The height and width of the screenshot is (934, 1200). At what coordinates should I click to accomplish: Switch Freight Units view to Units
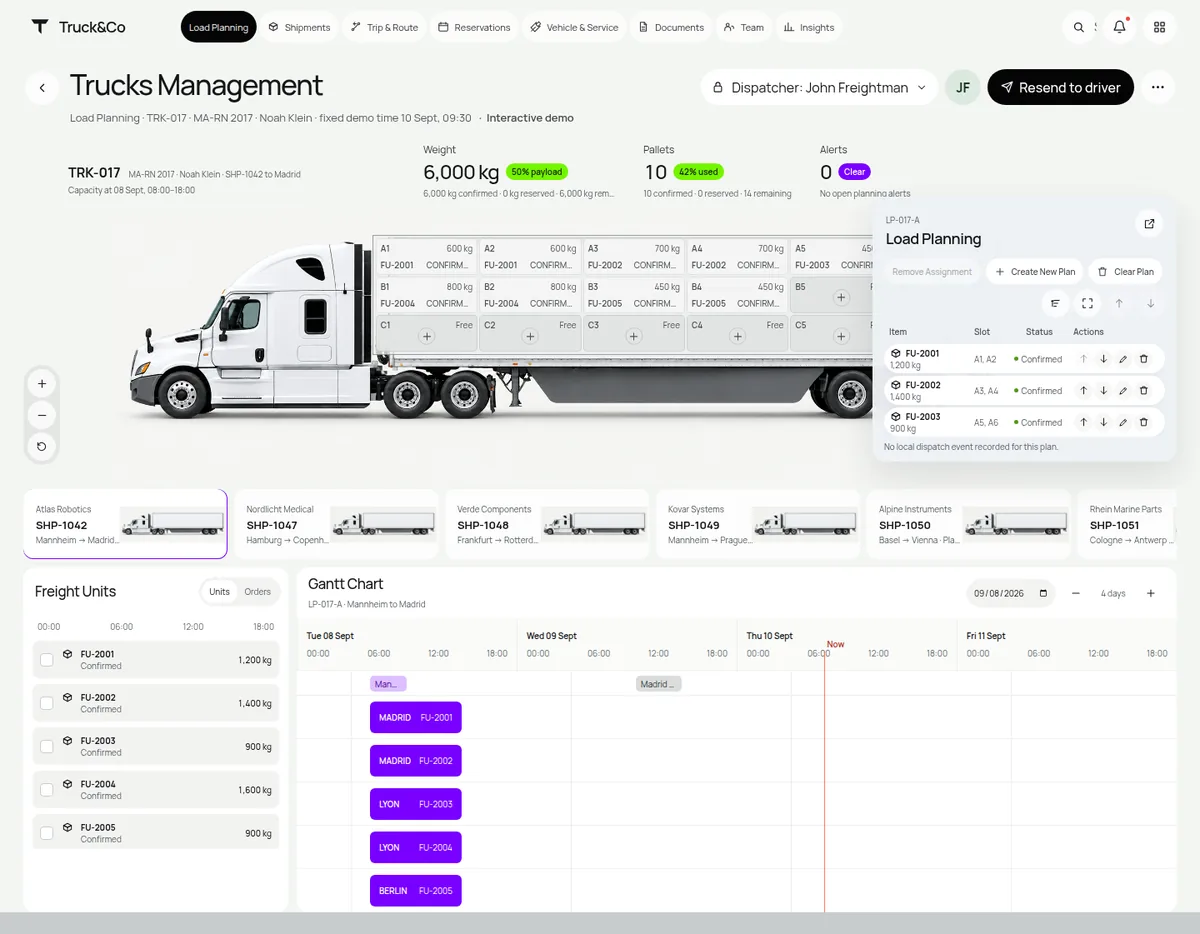[x=219, y=592]
